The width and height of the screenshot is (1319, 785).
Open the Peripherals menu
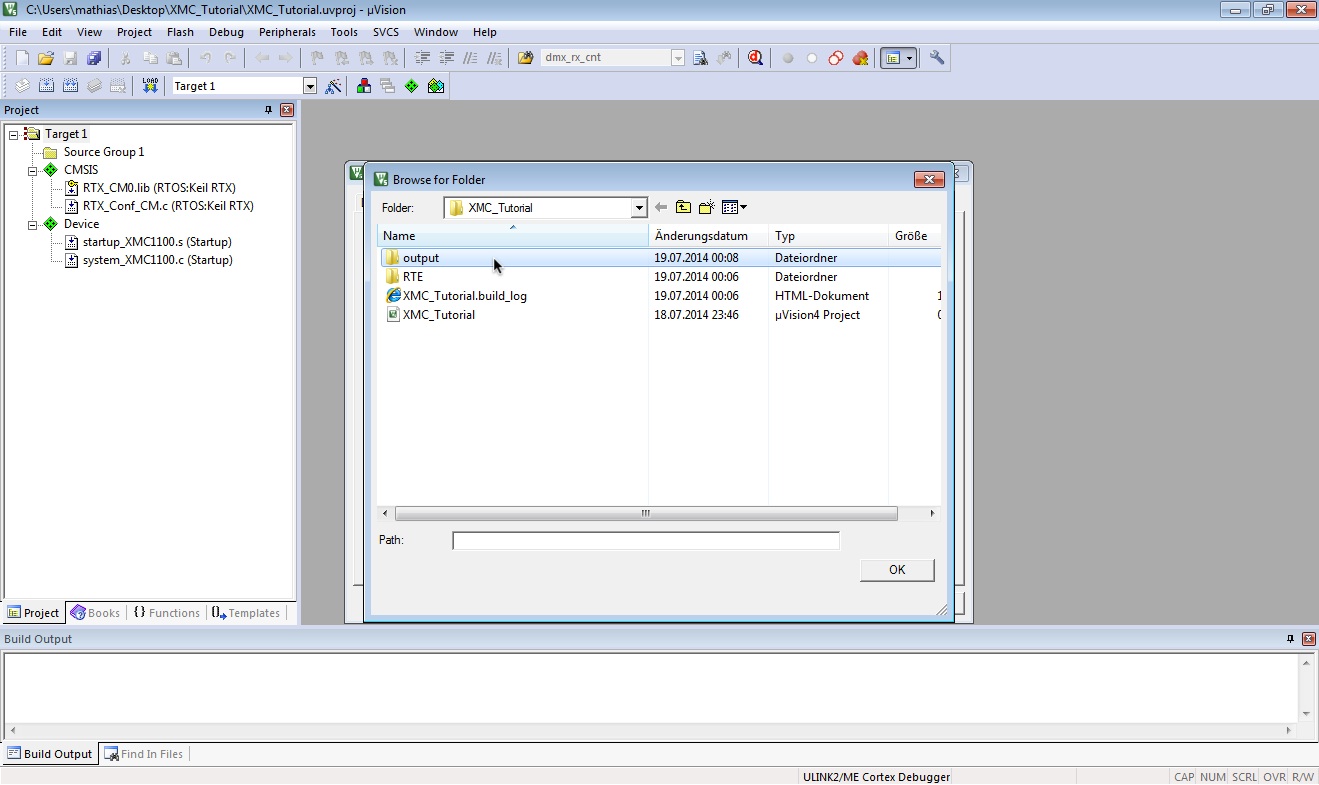coord(287,32)
